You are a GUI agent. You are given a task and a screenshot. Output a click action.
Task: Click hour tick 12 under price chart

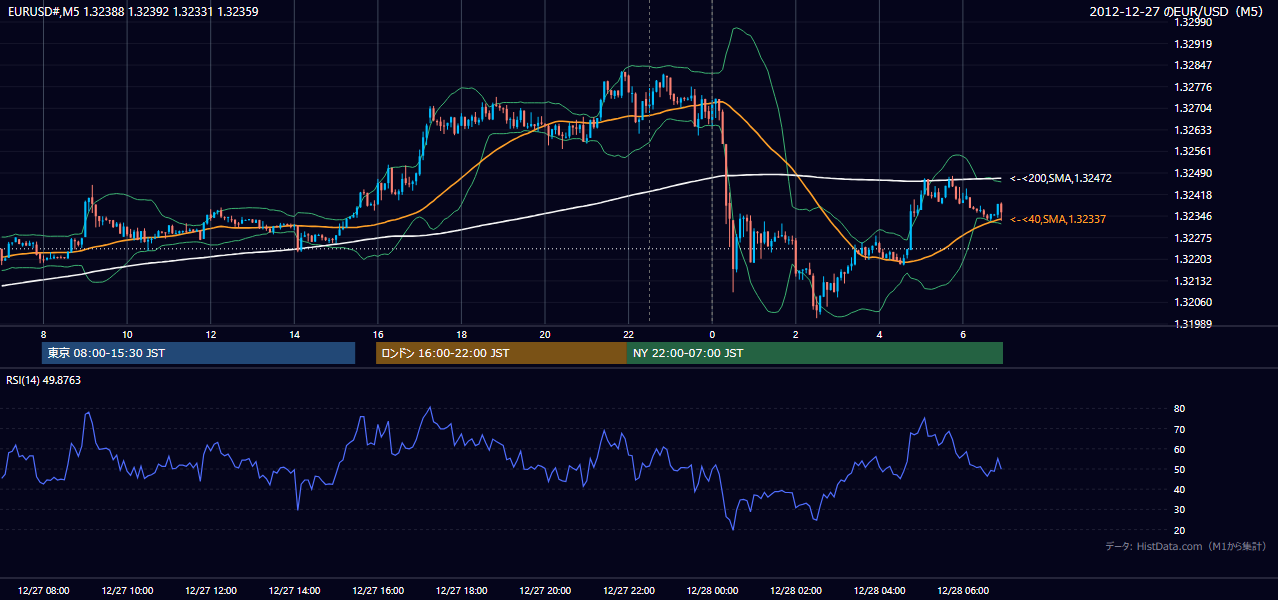coord(211,334)
